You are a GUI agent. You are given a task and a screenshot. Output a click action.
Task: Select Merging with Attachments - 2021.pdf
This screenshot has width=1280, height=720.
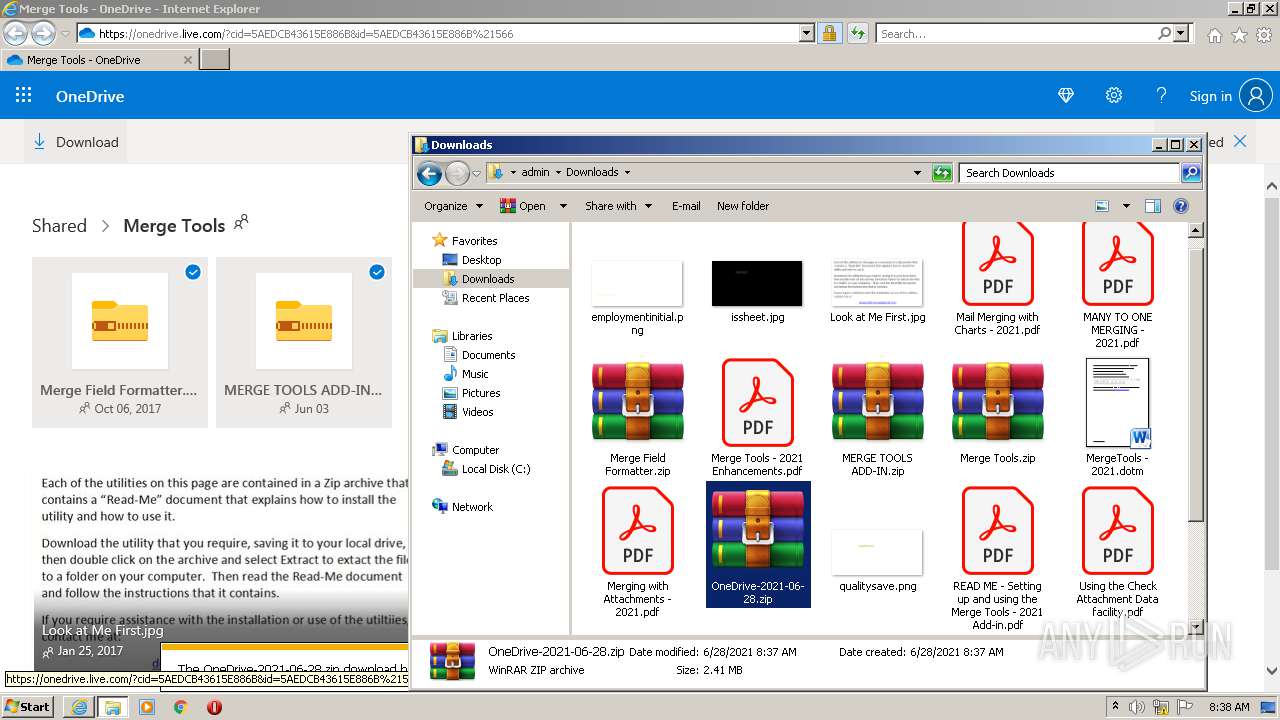[637, 552]
